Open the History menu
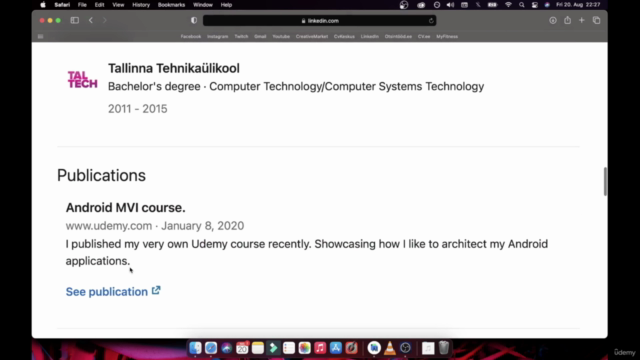The height and width of the screenshot is (360, 640). 141,5
